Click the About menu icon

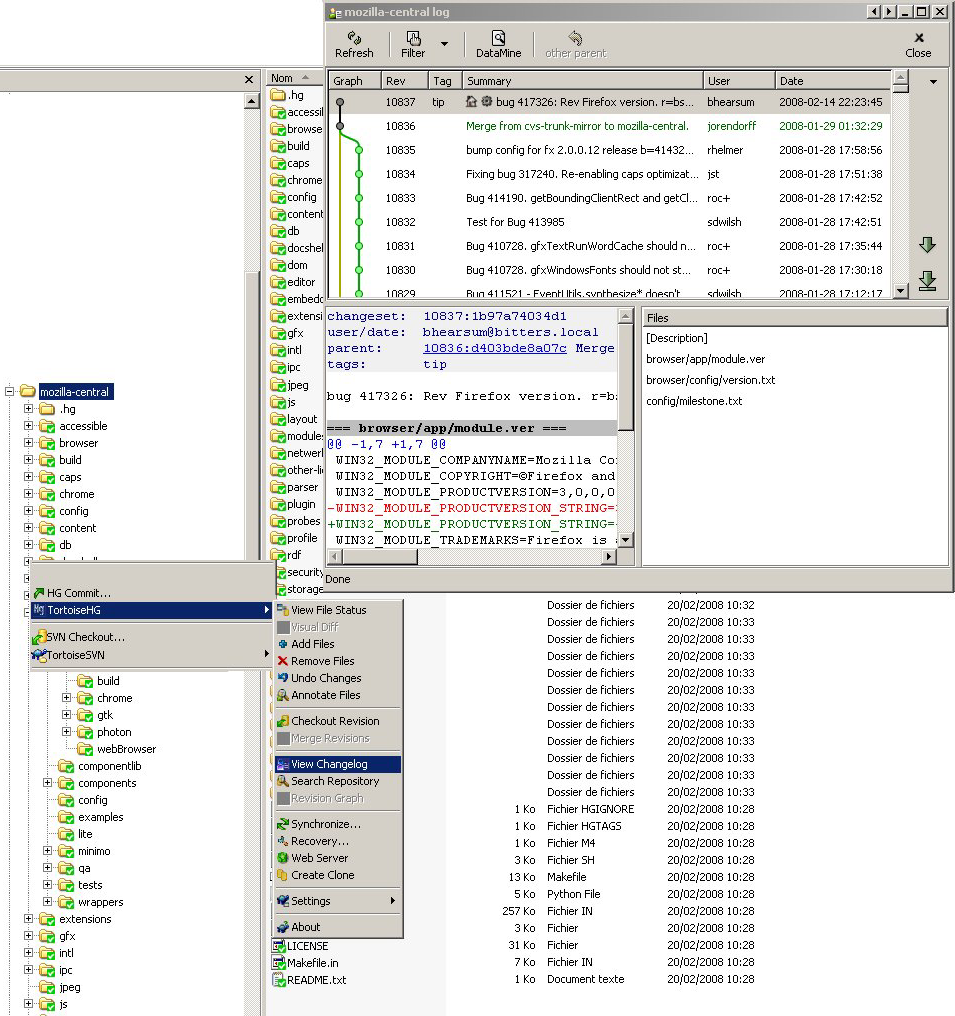tap(282, 927)
